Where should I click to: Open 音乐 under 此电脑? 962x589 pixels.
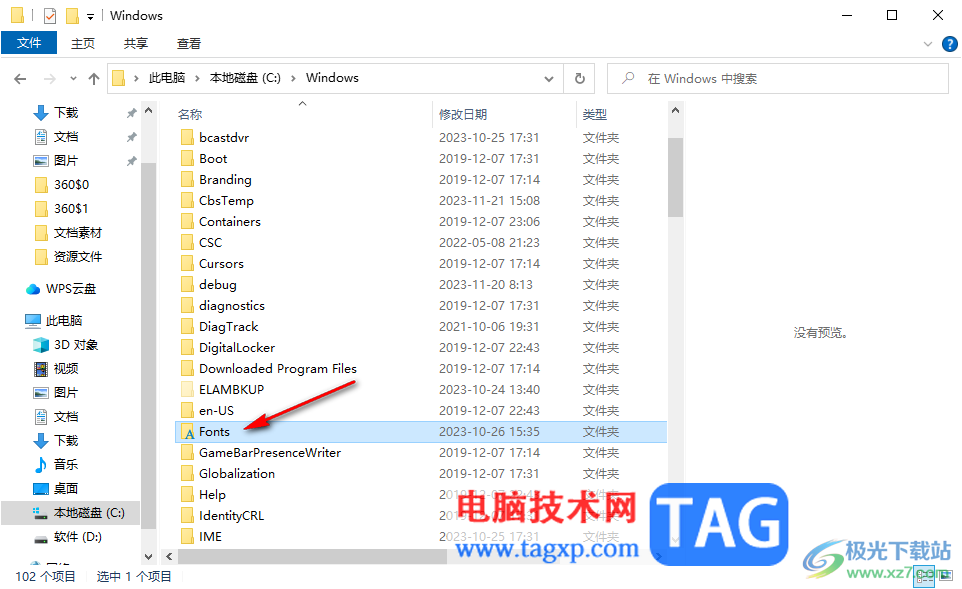tap(66, 464)
